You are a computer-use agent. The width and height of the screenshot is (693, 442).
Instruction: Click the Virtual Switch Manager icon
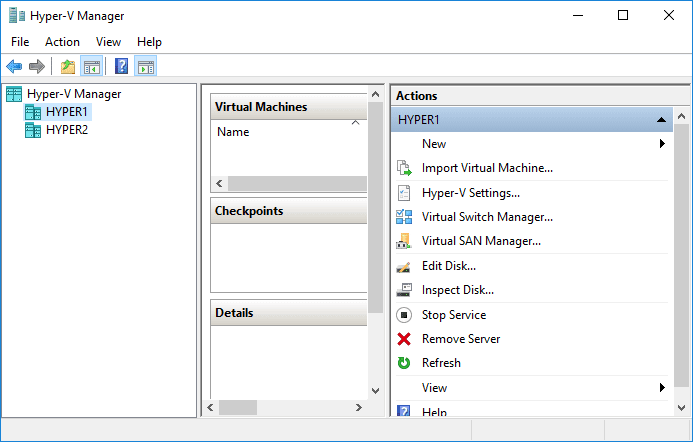tap(404, 217)
